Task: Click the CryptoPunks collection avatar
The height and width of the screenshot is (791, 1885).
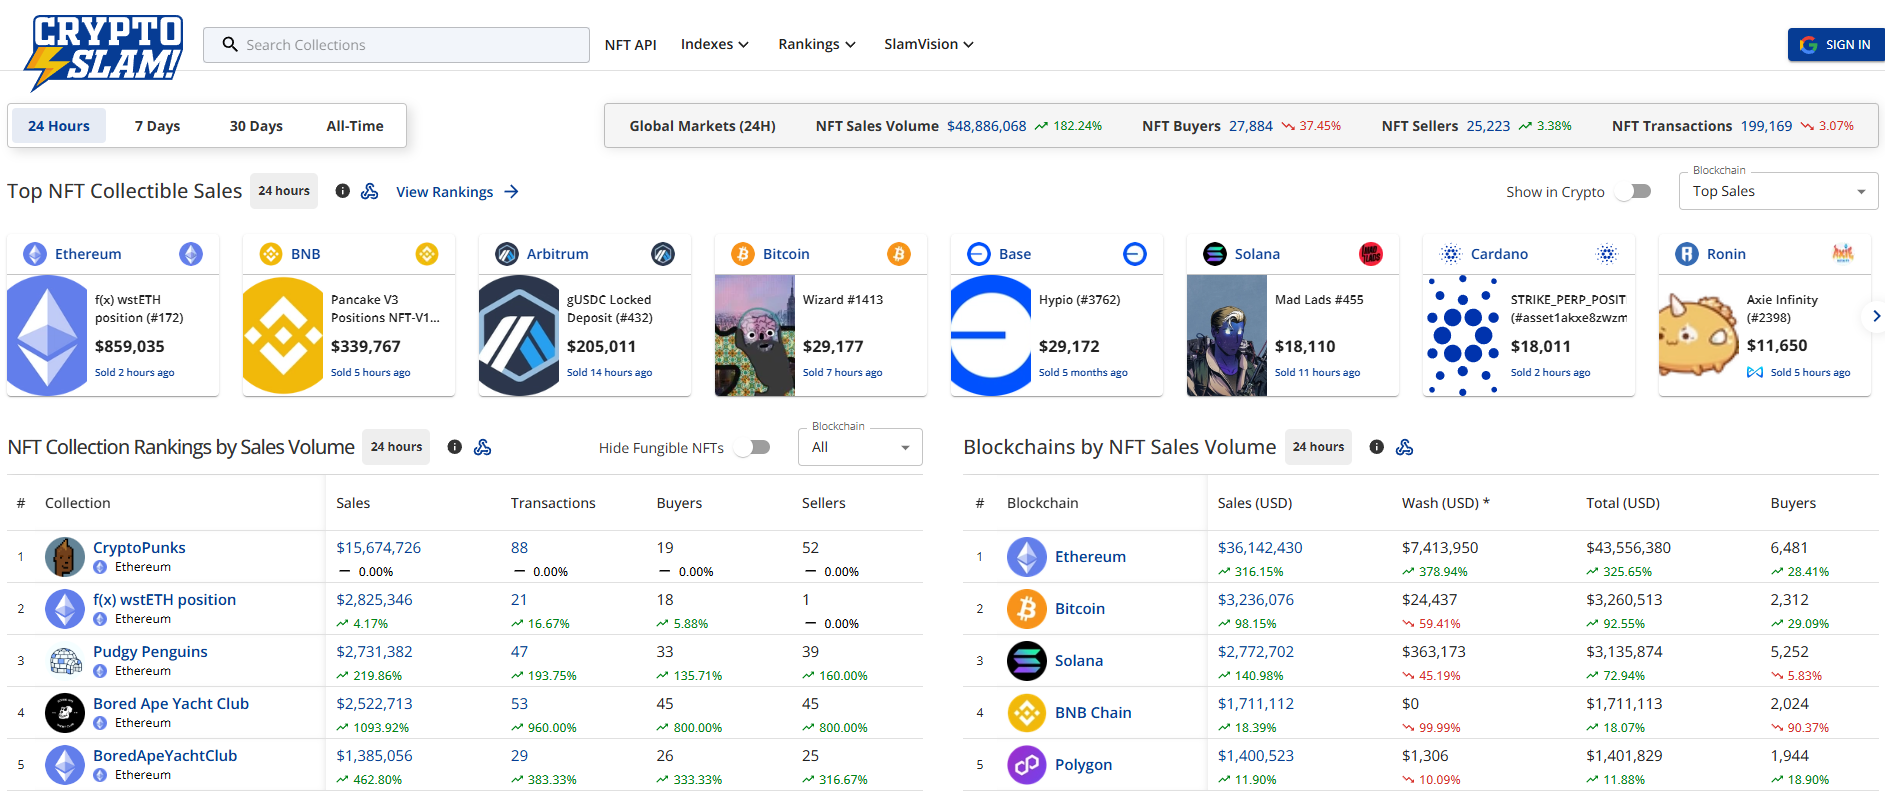Action: click(65, 557)
